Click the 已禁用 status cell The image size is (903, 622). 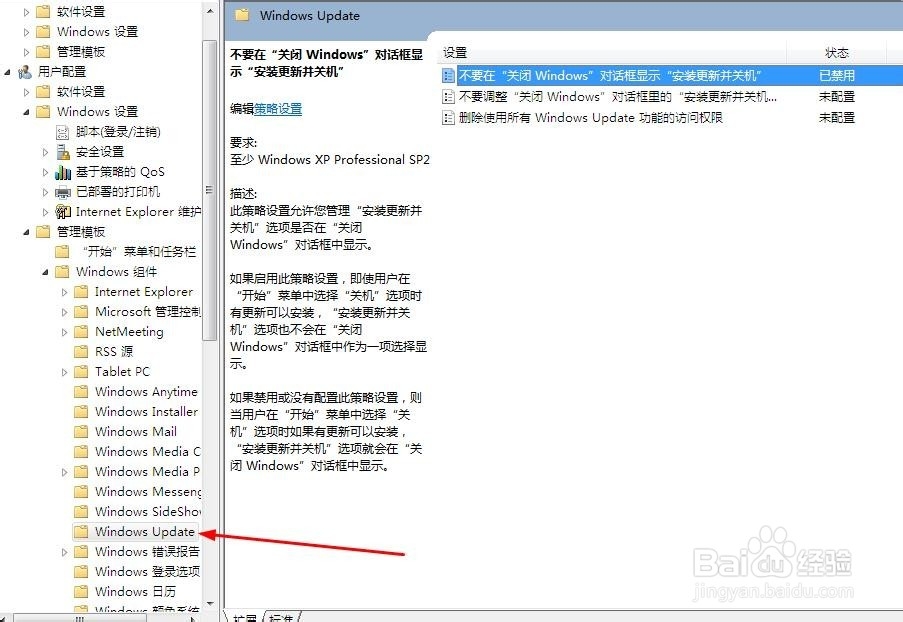[x=837, y=75]
